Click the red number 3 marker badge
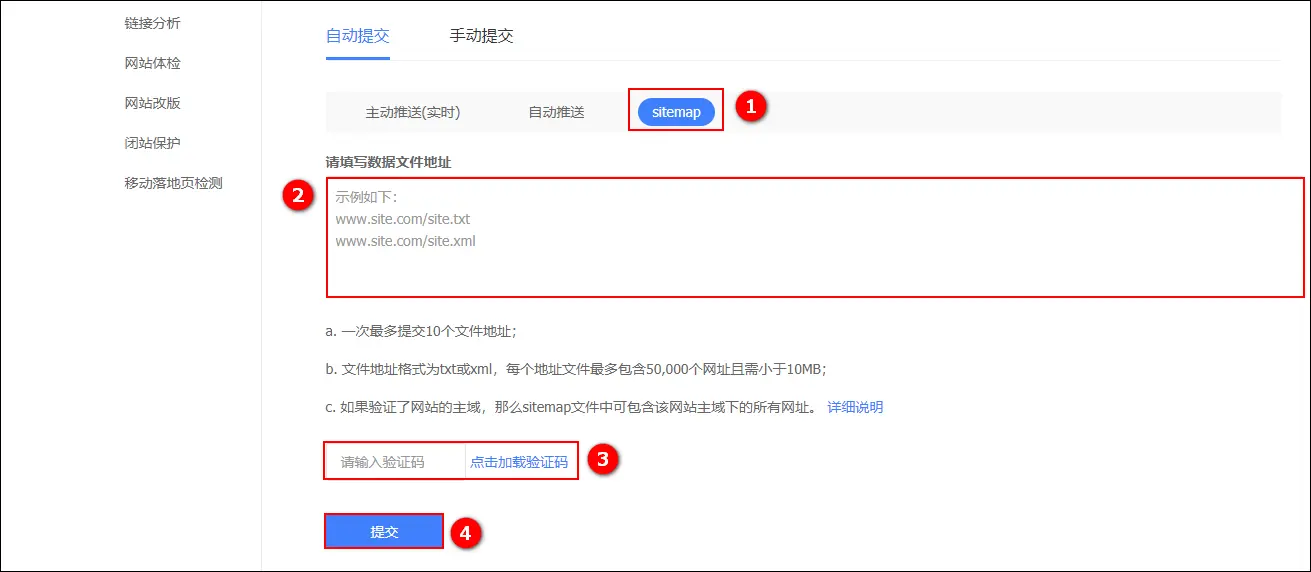Viewport: 1311px width, 572px height. (602, 460)
